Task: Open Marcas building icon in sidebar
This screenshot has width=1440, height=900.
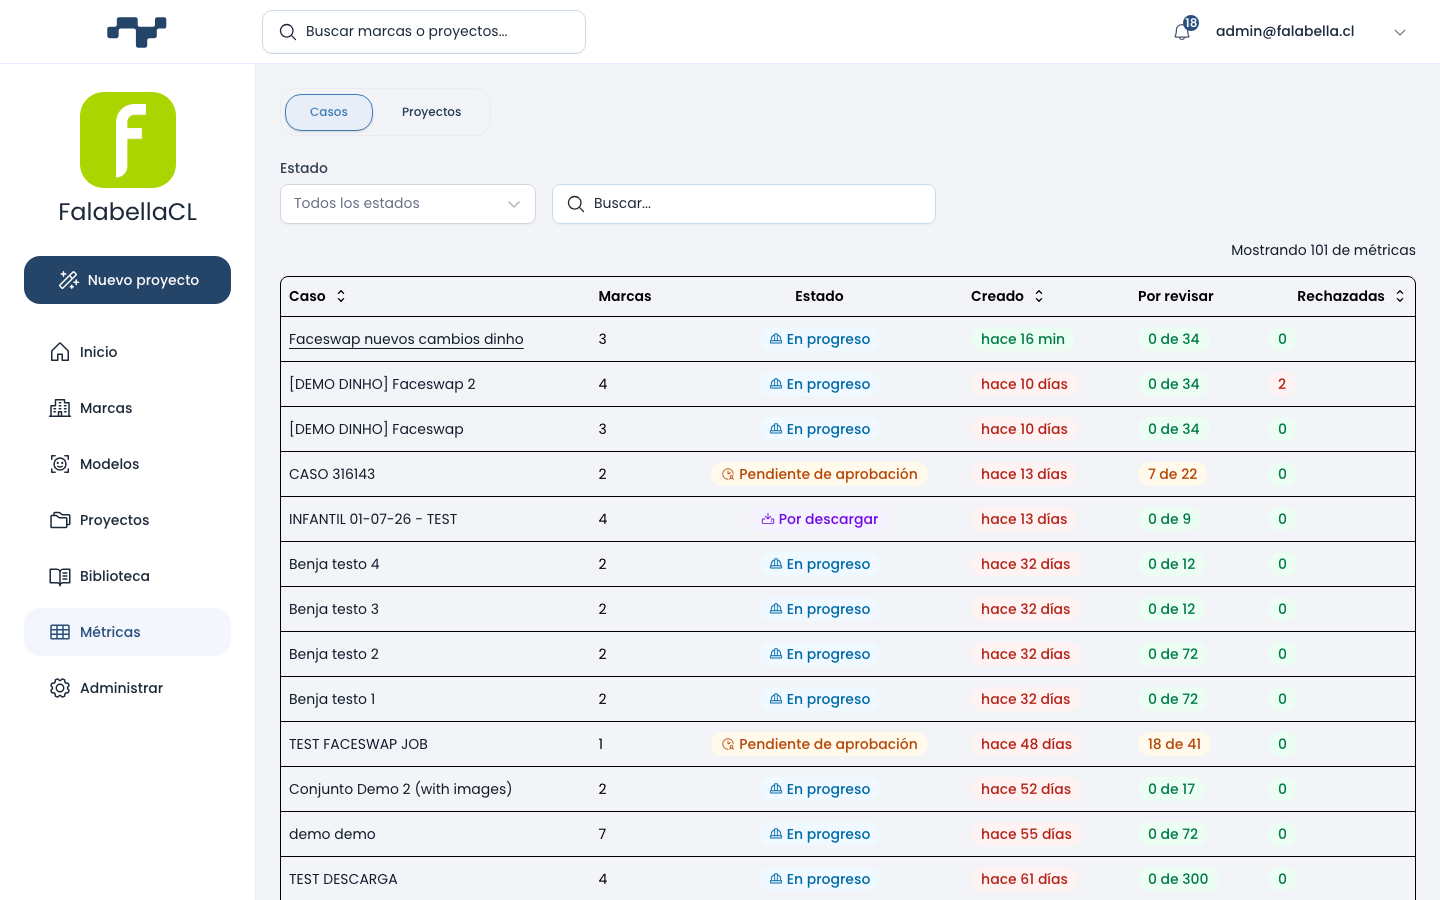Action: pos(60,408)
